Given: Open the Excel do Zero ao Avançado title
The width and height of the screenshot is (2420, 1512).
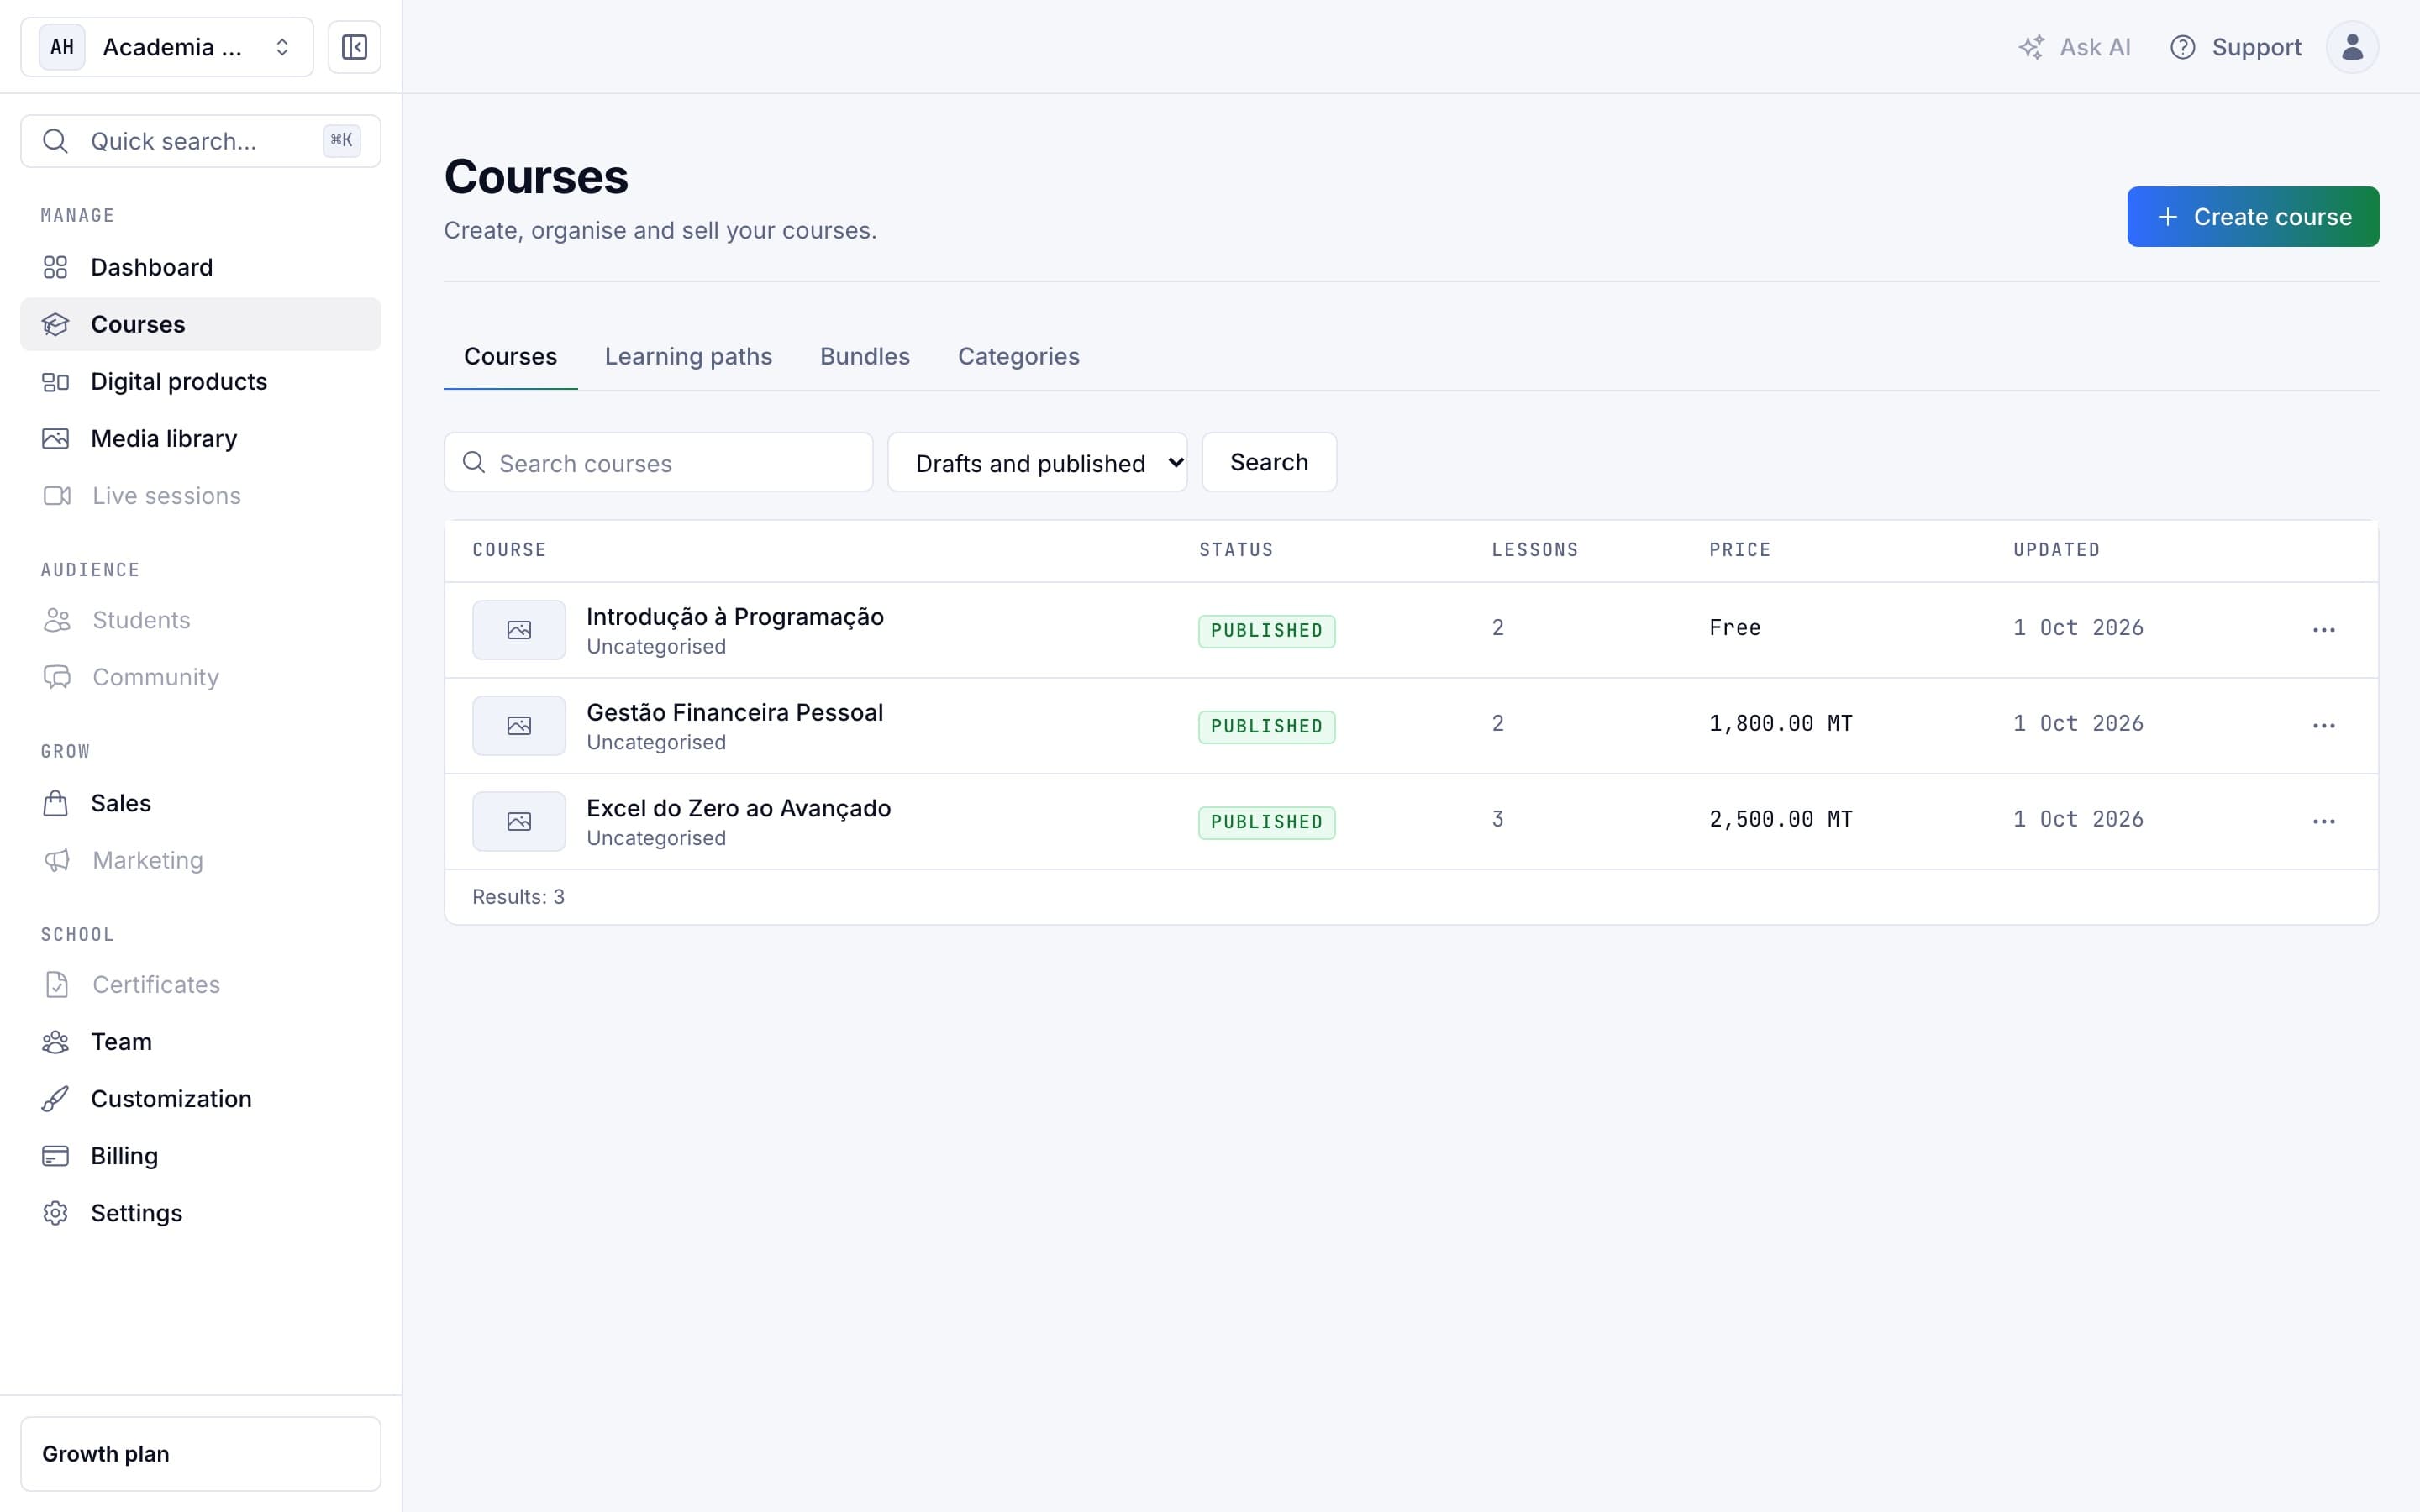Looking at the screenshot, I should [x=738, y=808].
